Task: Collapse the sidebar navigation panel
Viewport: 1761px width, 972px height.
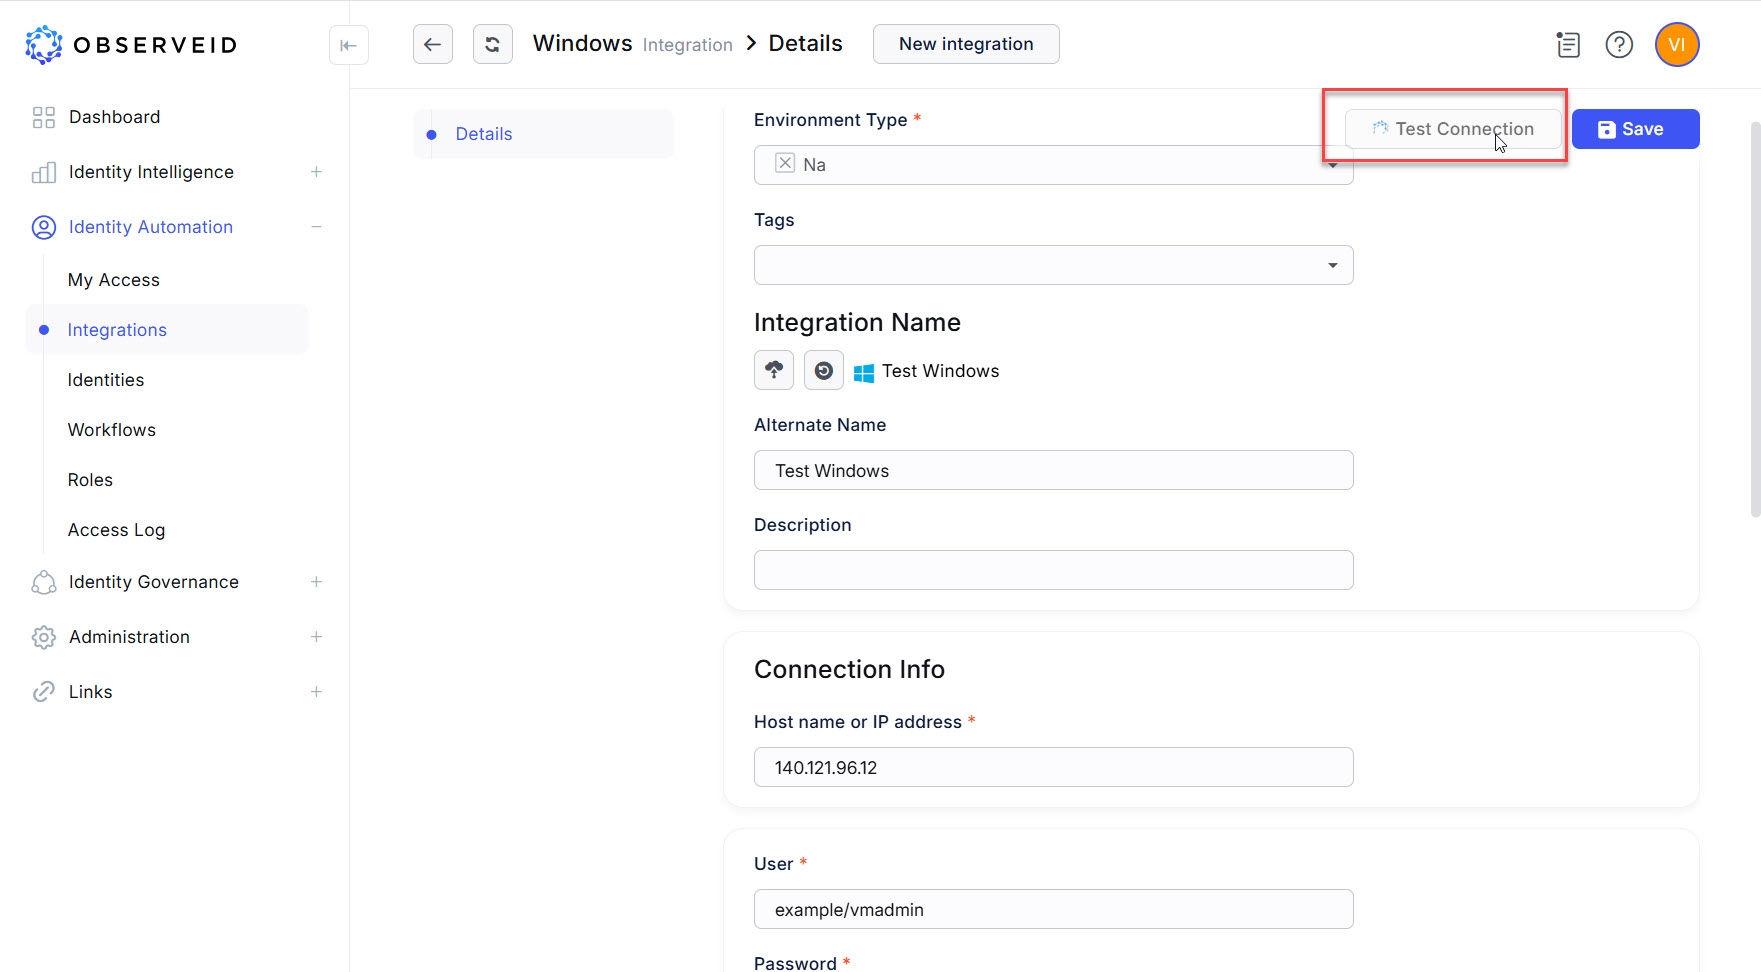Action: pos(348,45)
